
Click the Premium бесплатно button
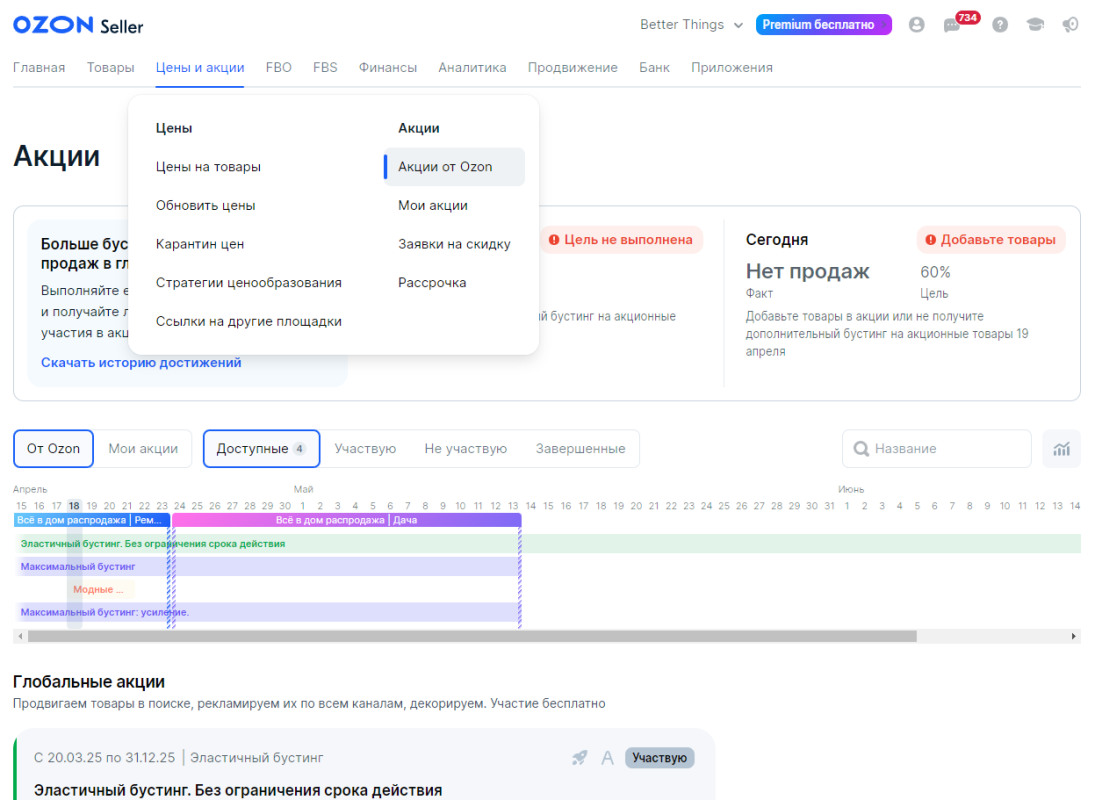click(823, 25)
